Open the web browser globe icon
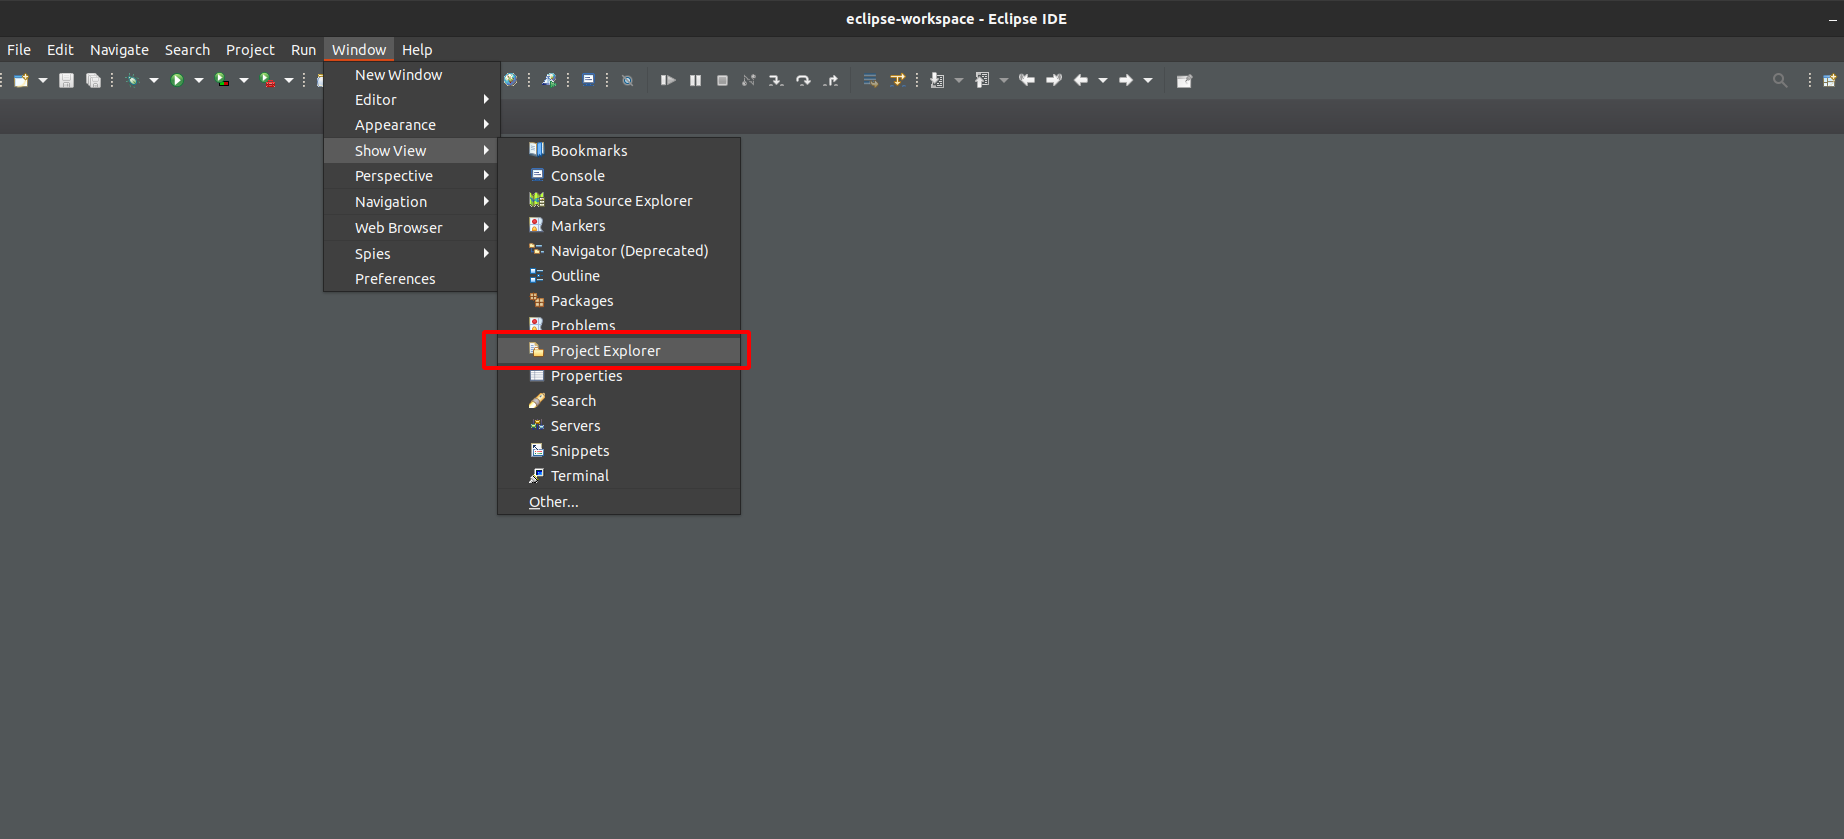The height and width of the screenshot is (839, 1844). [511, 80]
